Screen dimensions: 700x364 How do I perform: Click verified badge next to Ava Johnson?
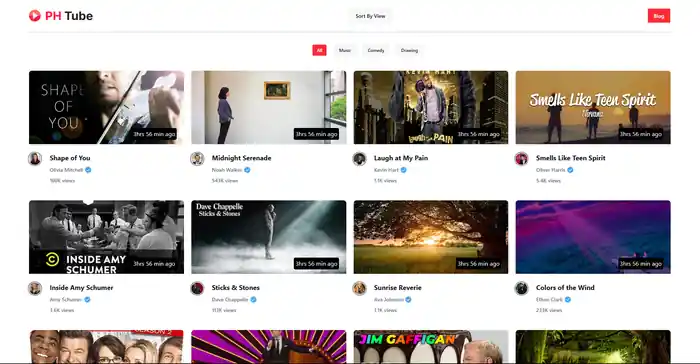pyautogui.click(x=408, y=299)
